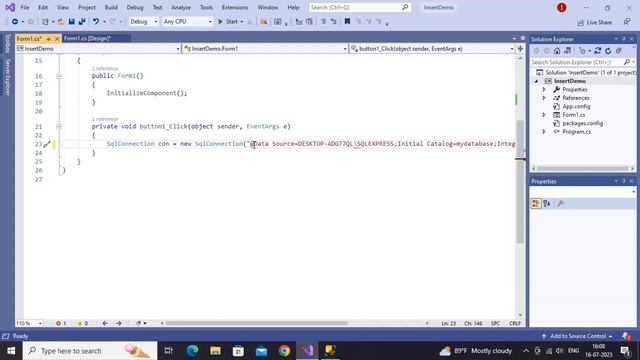
Task: Open Google Chrome from the taskbar
Action: pos(284,351)
